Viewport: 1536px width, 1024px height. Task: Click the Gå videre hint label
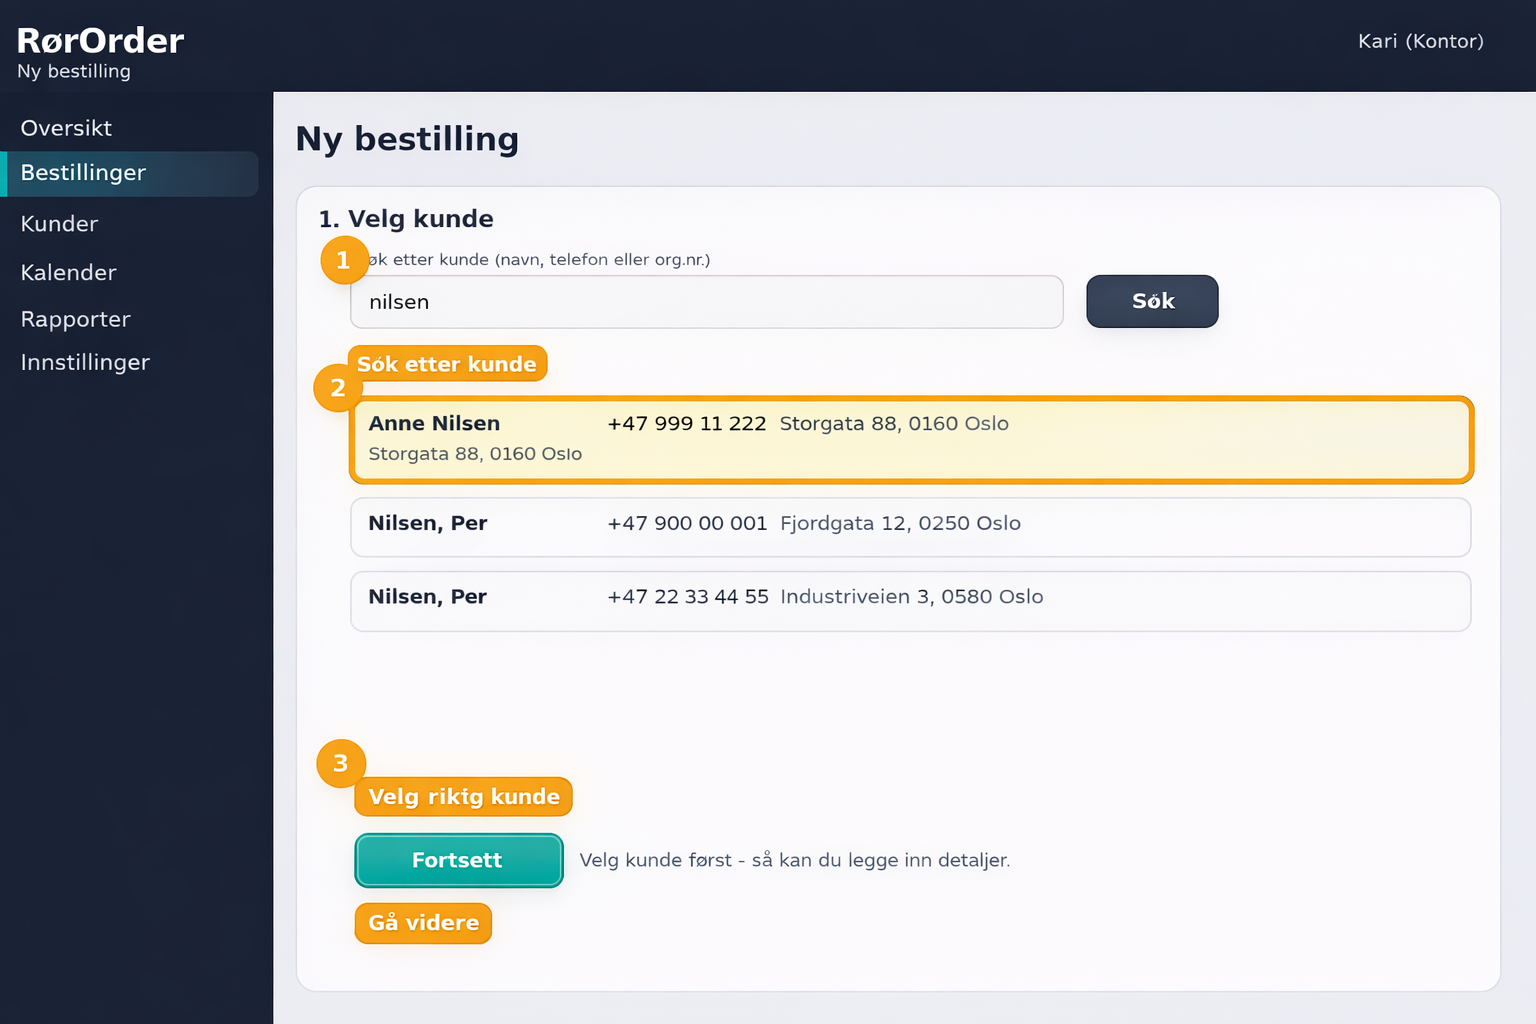pyautogui.click(x=423, y=923)
